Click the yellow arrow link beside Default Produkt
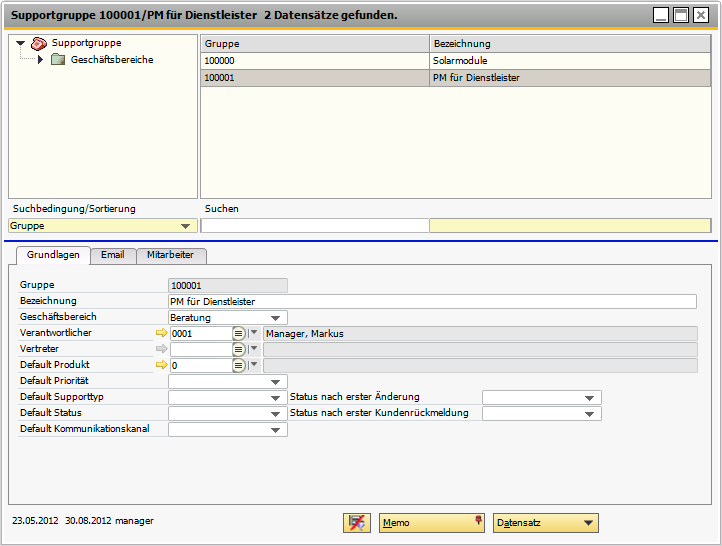 click(x=161, y=366)
